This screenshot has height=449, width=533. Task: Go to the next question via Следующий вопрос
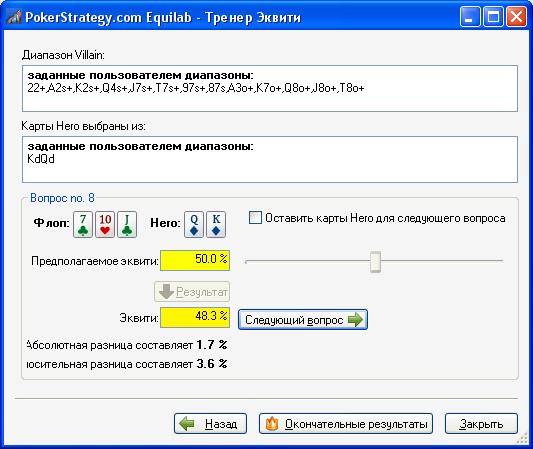pos(303,320)
